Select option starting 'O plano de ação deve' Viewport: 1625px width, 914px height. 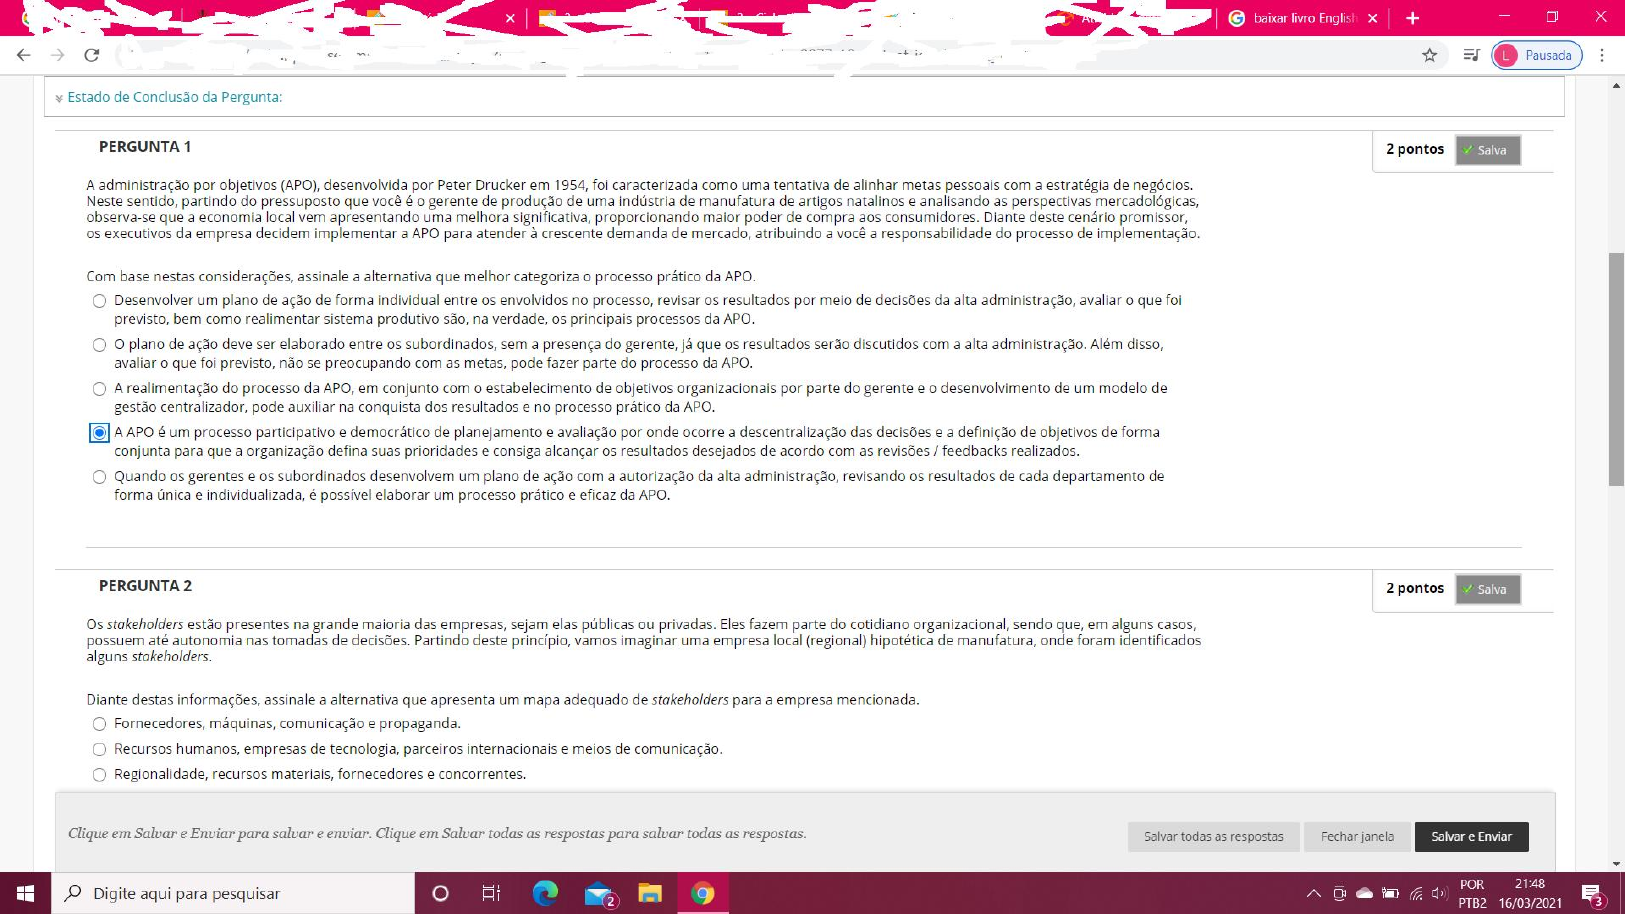point(99,345)
